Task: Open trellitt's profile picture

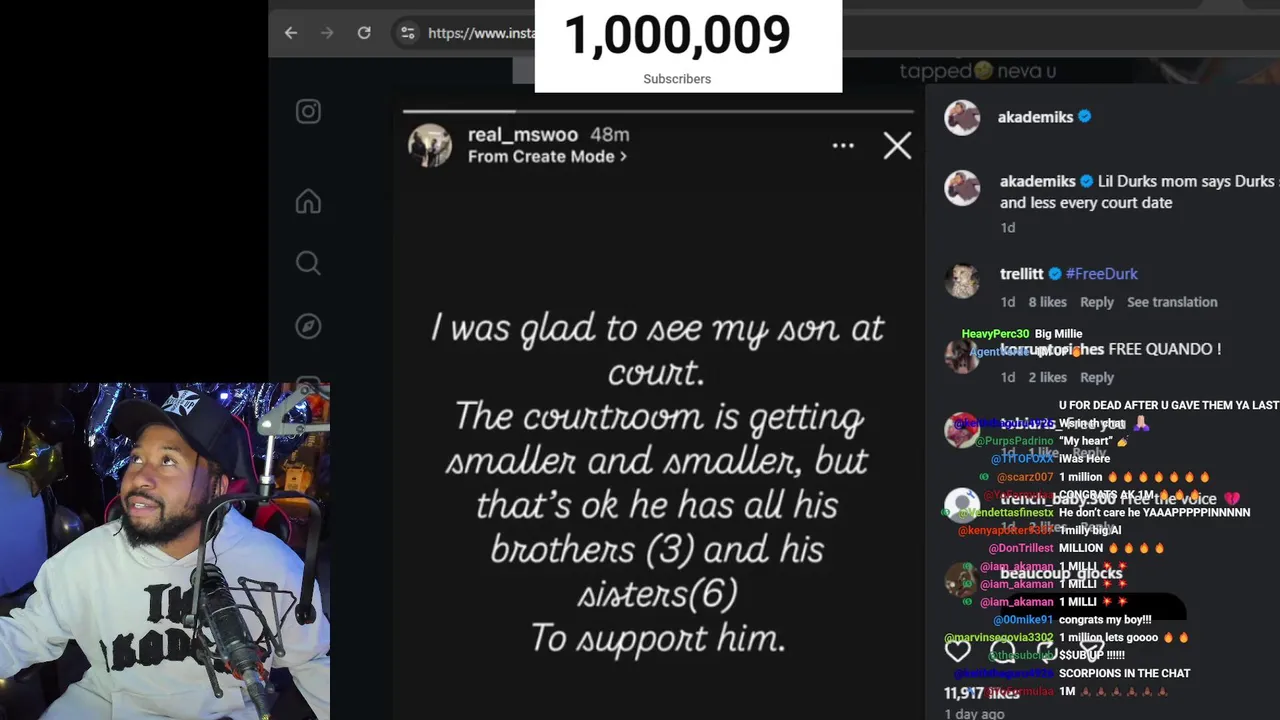Action: pyautogui.click(x=963, y=281)
